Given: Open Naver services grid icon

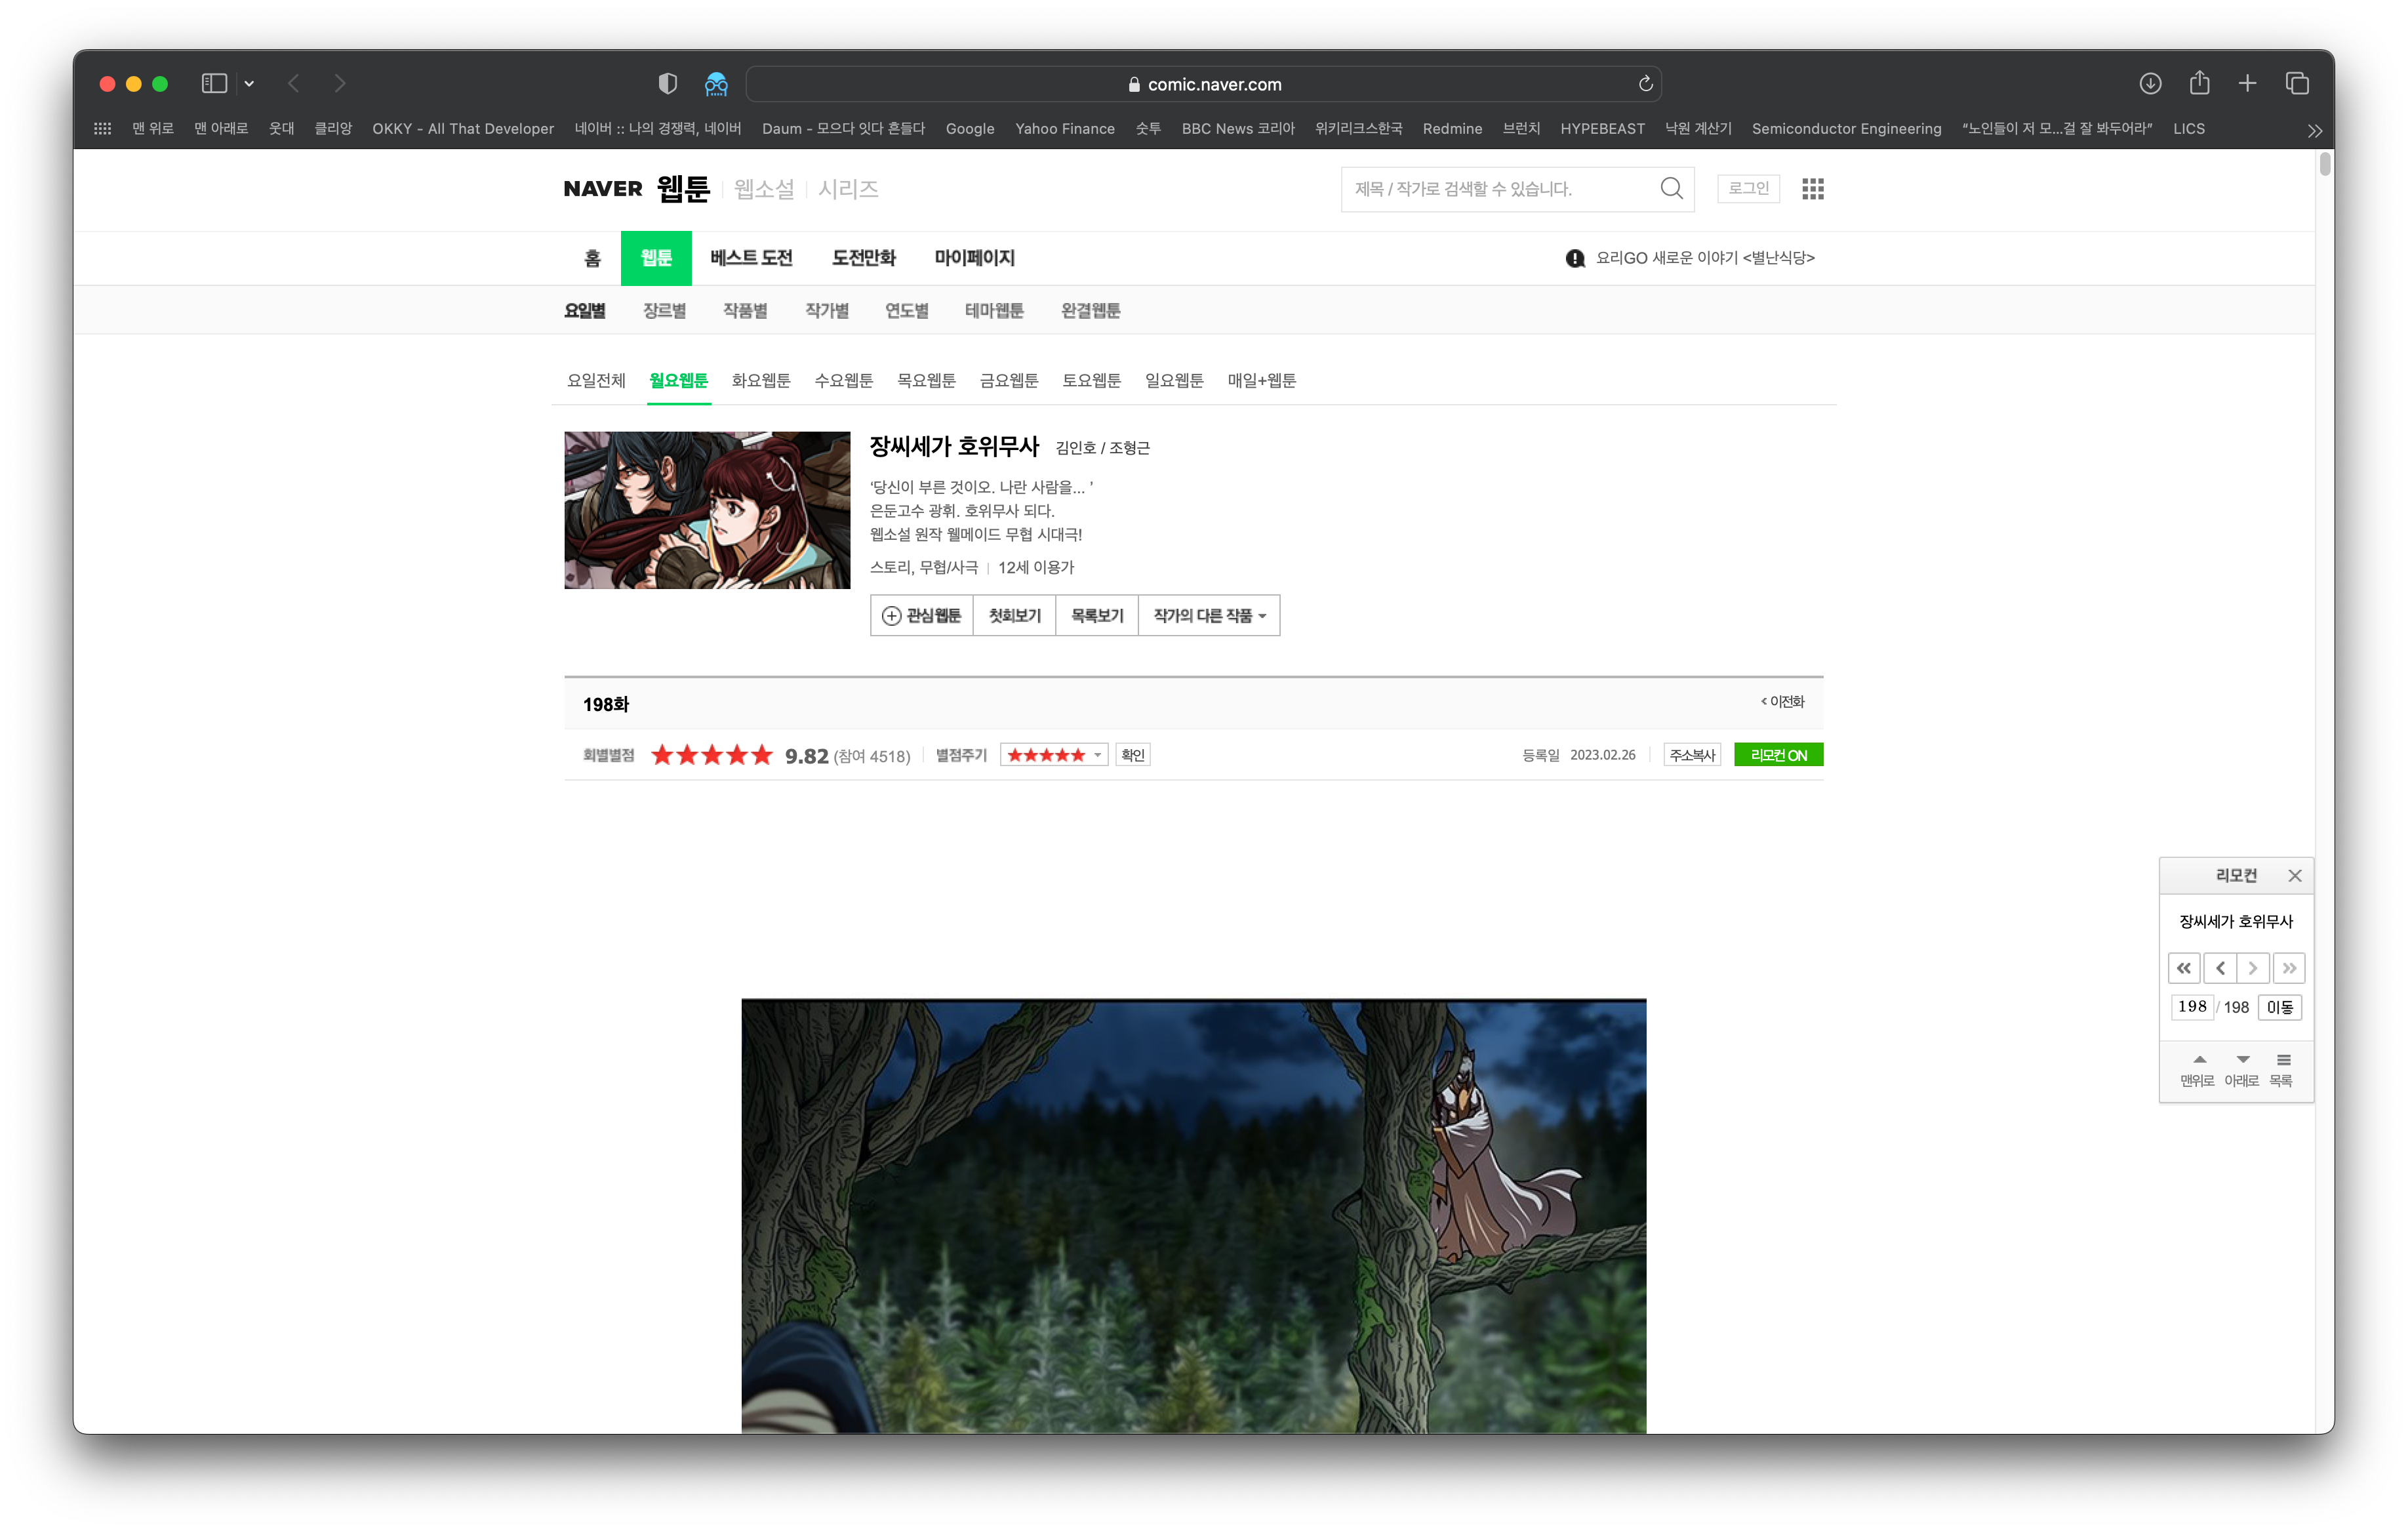Looking at the screenshot, I should [x=1812, y=189].
